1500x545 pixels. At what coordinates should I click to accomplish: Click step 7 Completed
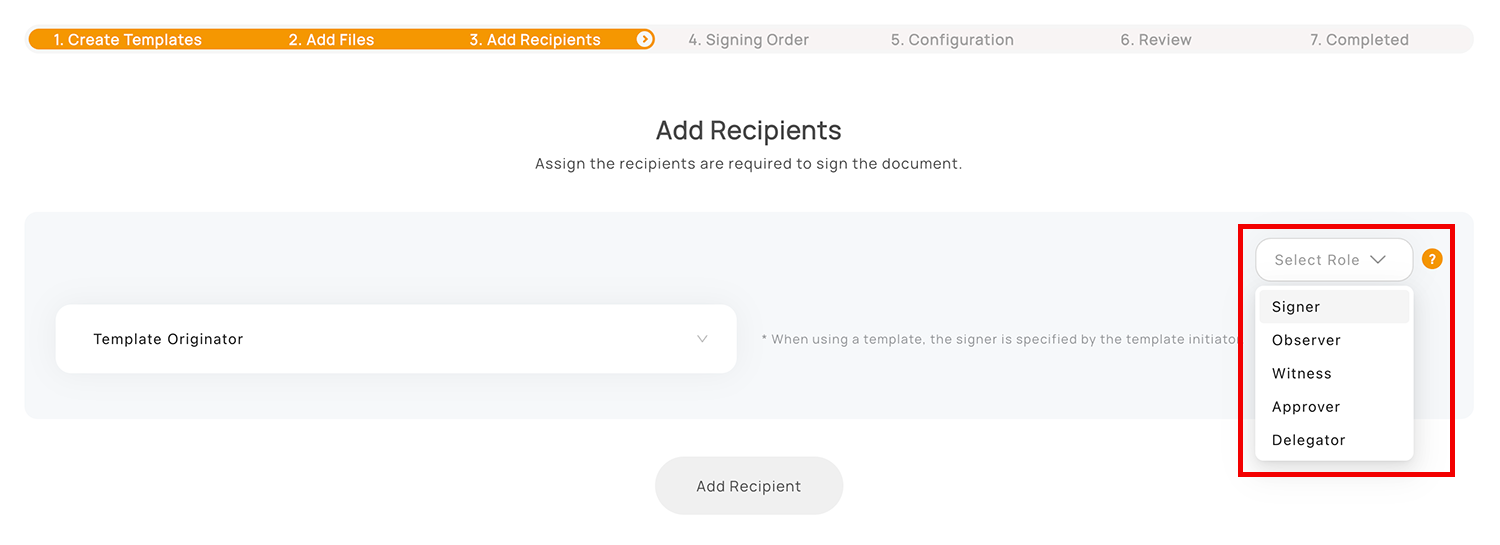pyautogui.click(x=1359, y=40)
